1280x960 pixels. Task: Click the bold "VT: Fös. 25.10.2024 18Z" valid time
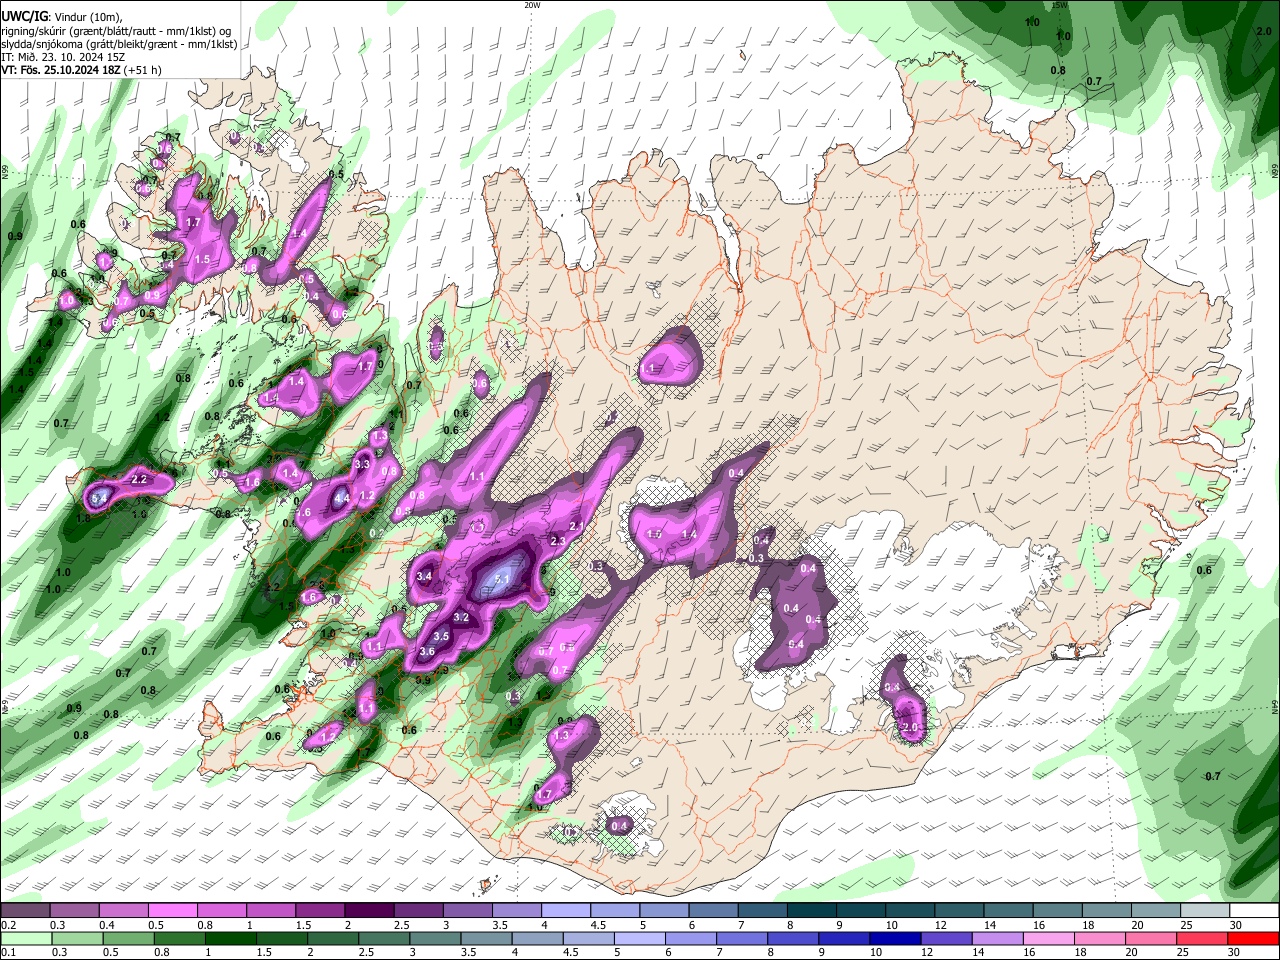(61, 70)
